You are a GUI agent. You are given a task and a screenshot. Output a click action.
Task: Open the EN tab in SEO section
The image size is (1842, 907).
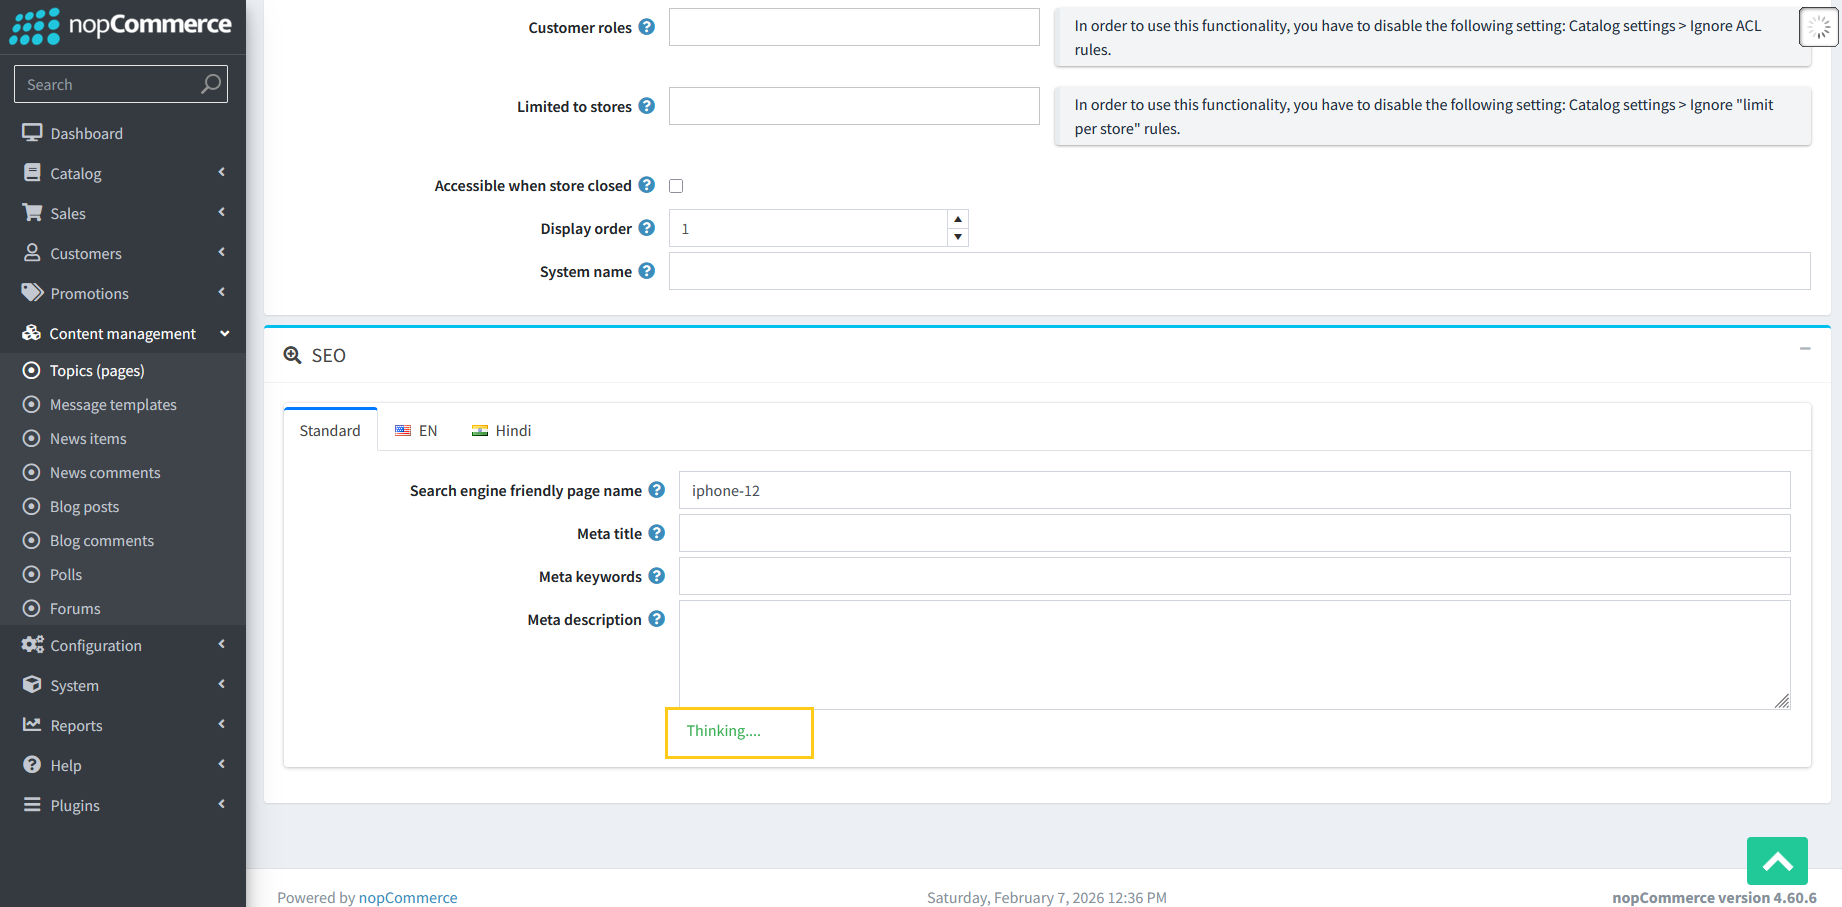(417, 430)
